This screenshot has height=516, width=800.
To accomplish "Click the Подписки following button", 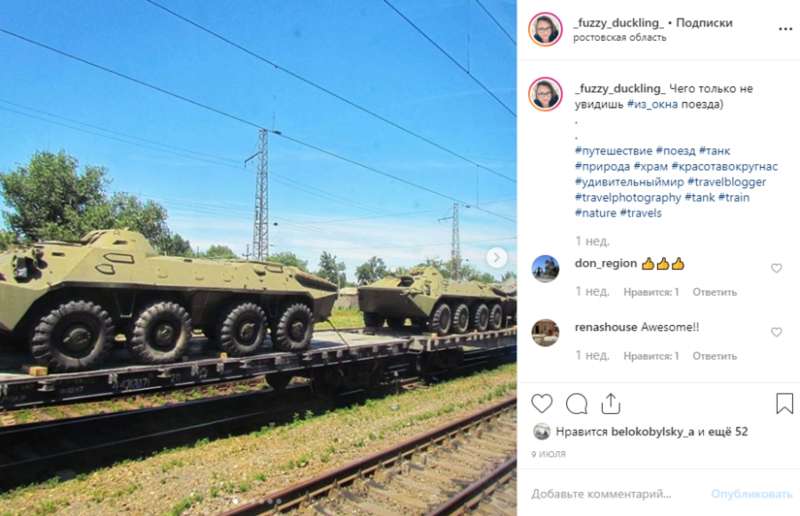I will (704, 22).
